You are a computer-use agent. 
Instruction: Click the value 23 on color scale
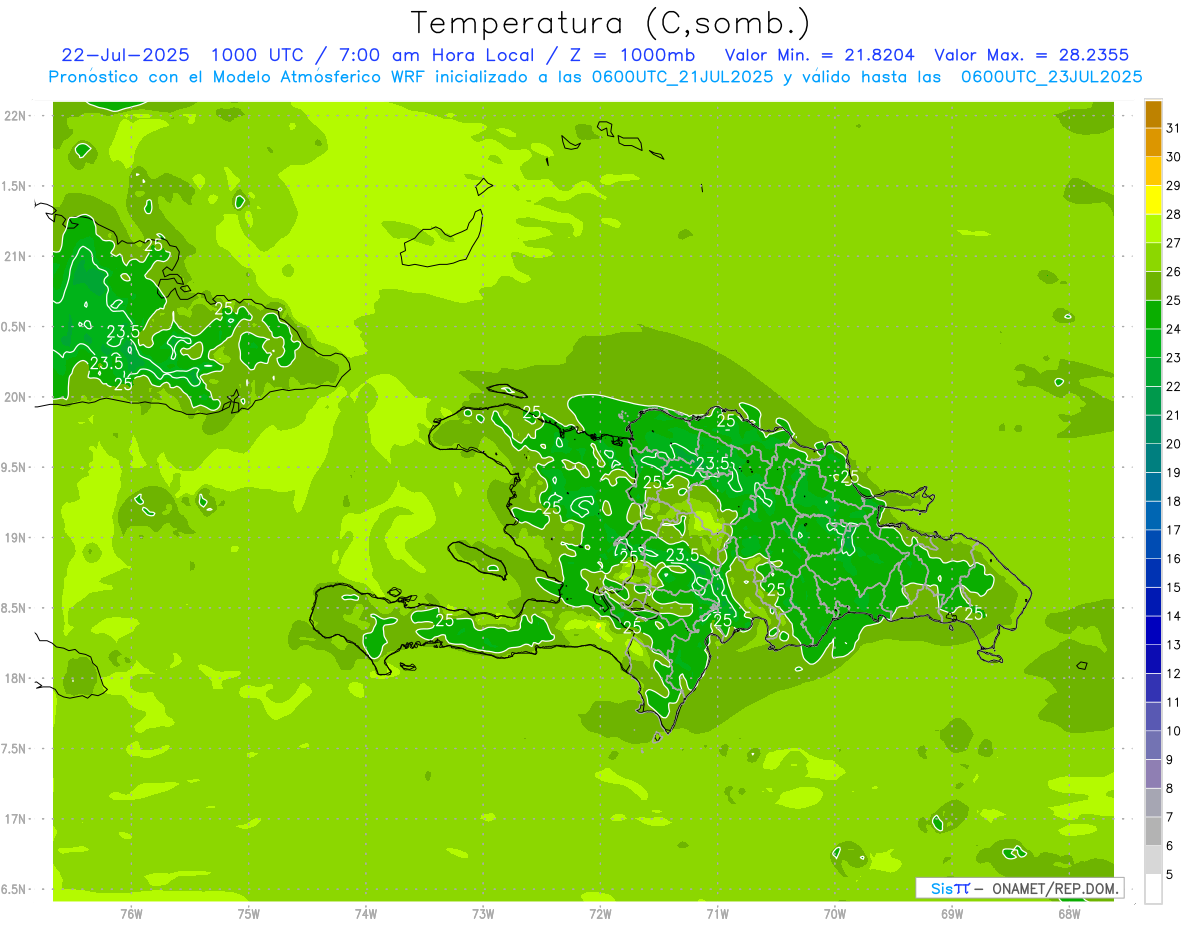(x=1173, y=358)
